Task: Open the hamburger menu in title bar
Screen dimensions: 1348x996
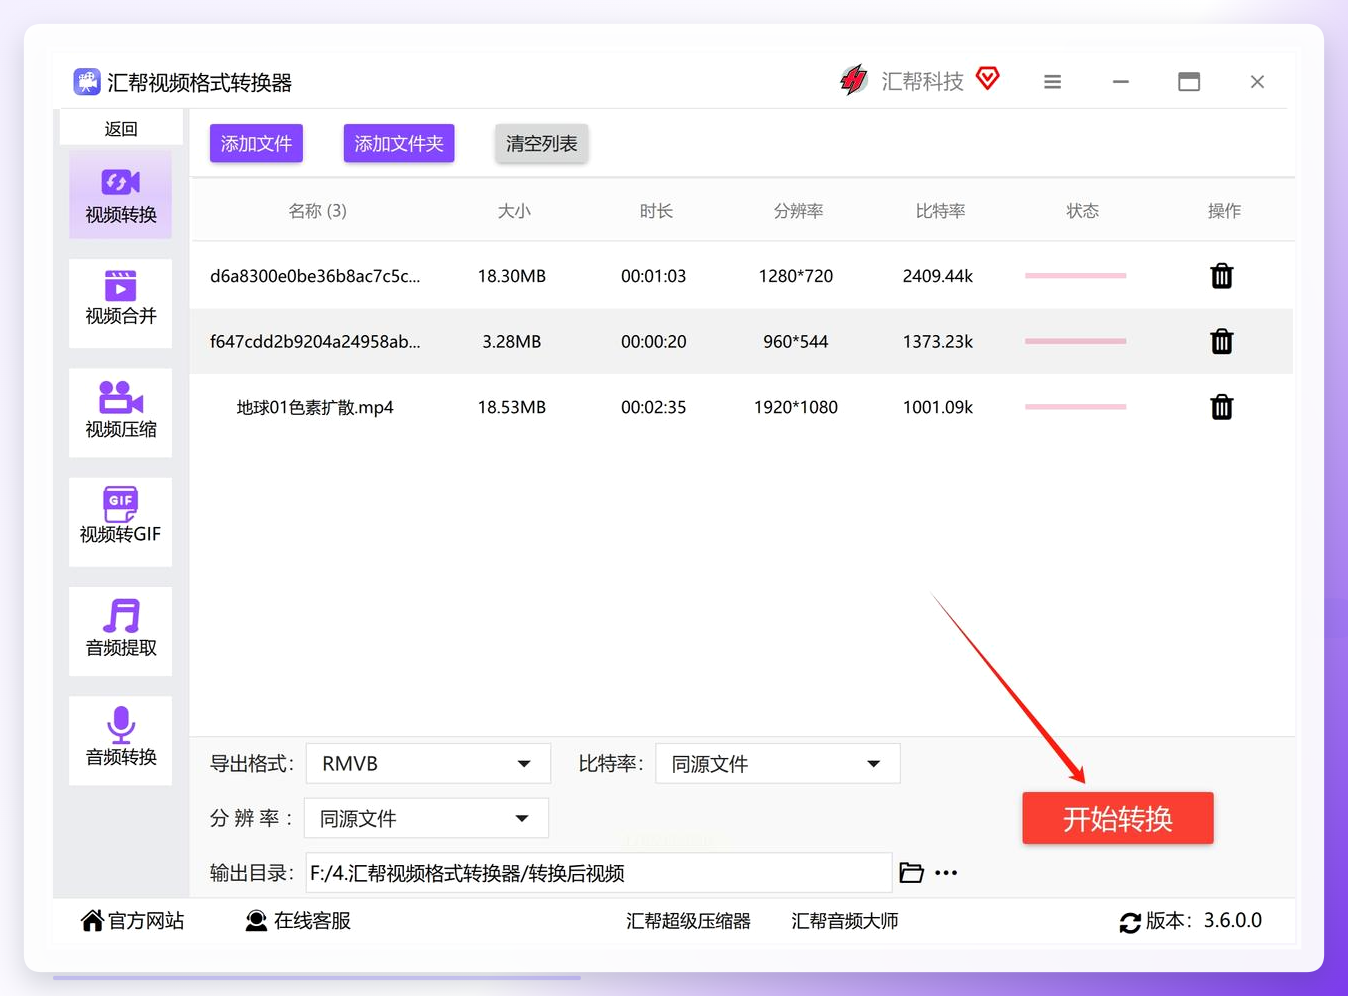Action: [x=1052, y=82]
